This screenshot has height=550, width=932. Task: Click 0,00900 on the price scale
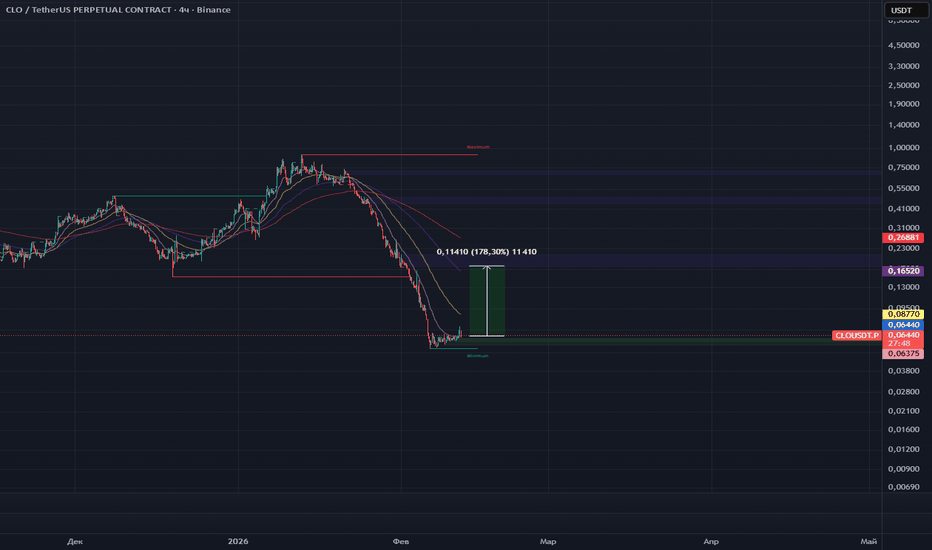point(903,469)
